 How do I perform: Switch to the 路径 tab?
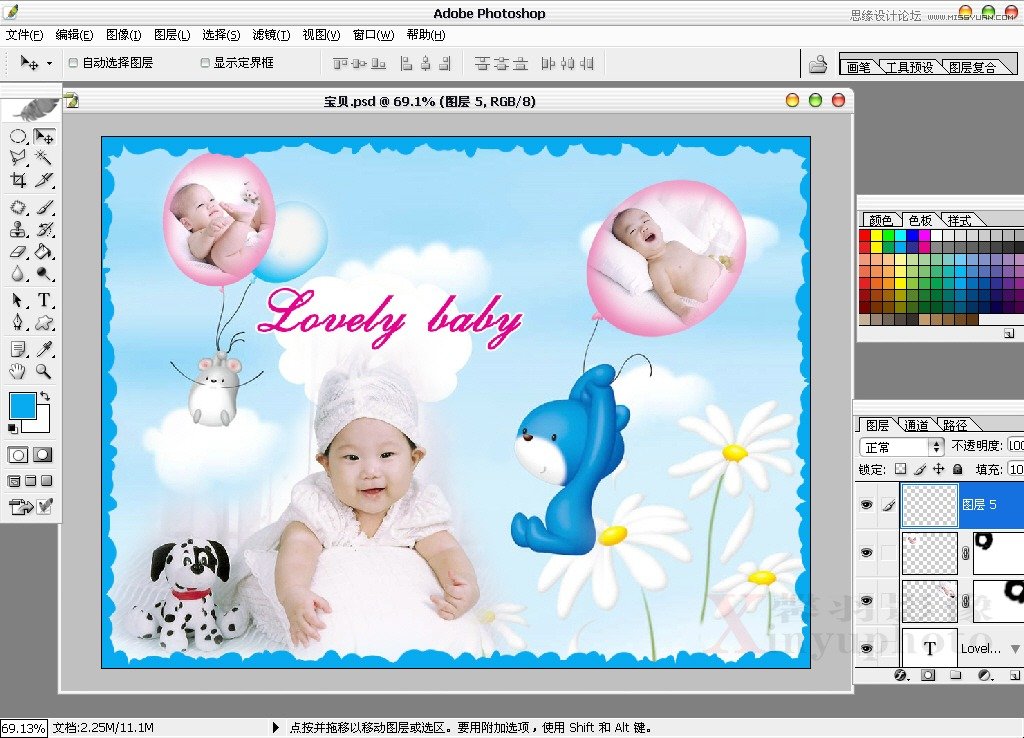coord(955,425)
